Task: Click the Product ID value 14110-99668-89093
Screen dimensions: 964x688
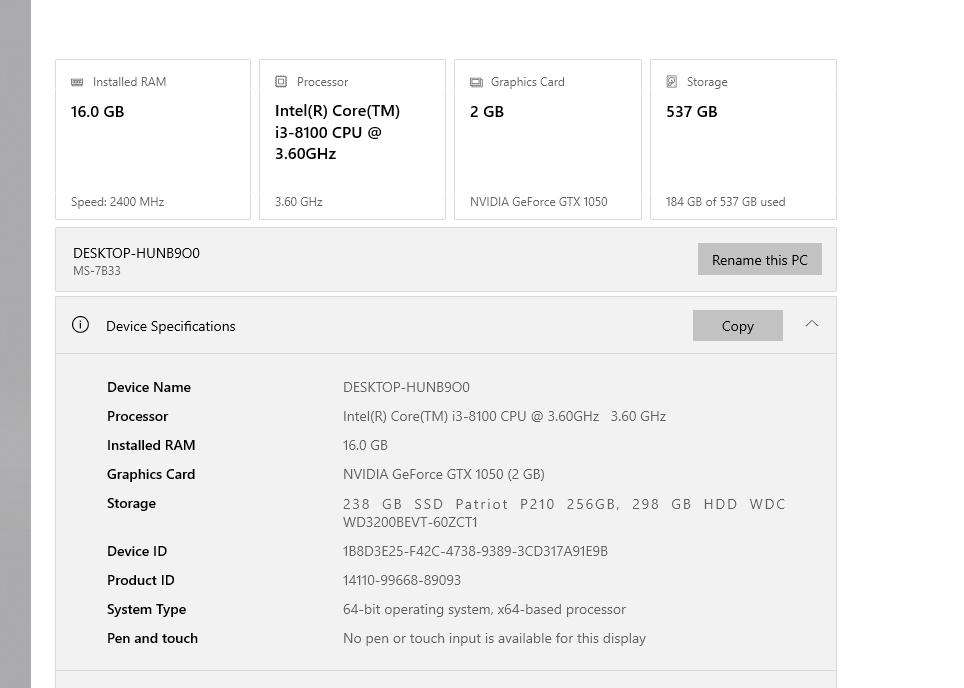Action: (402, 581)
